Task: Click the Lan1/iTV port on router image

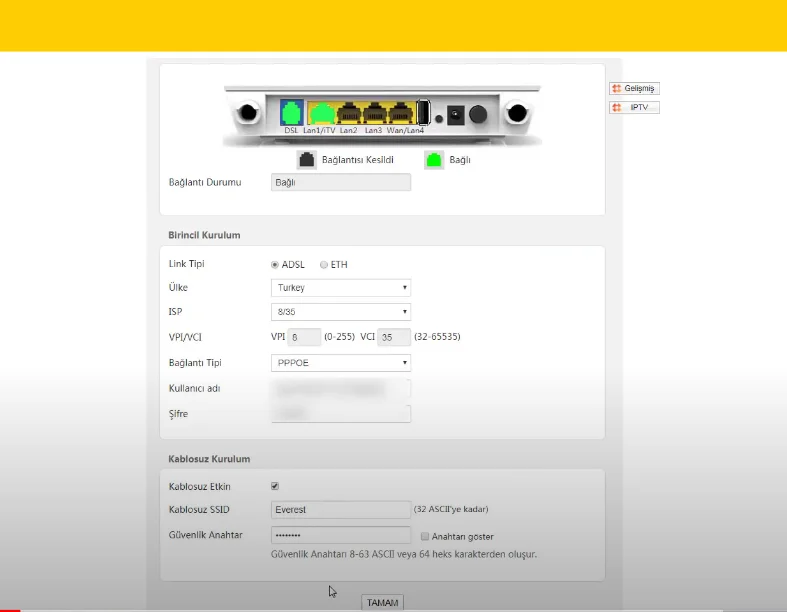Action: (x=320, y=113)
